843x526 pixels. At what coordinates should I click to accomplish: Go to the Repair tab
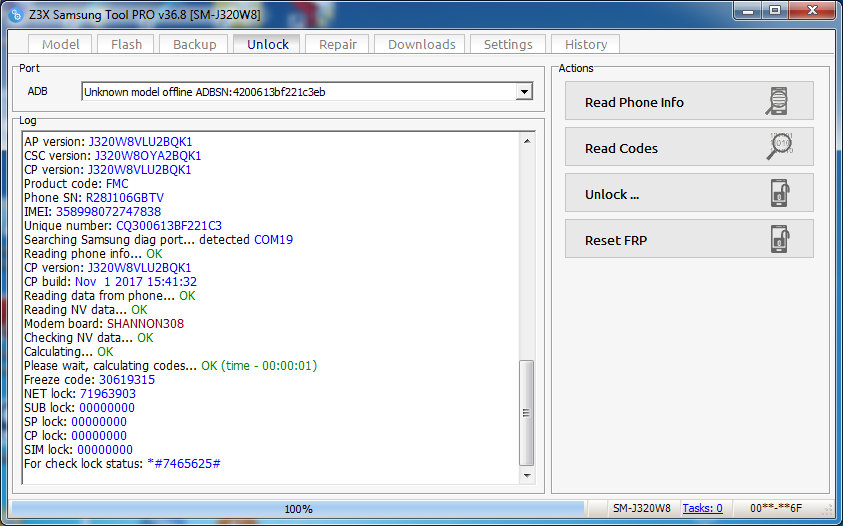pyautogui.click(x=338, y=44)
